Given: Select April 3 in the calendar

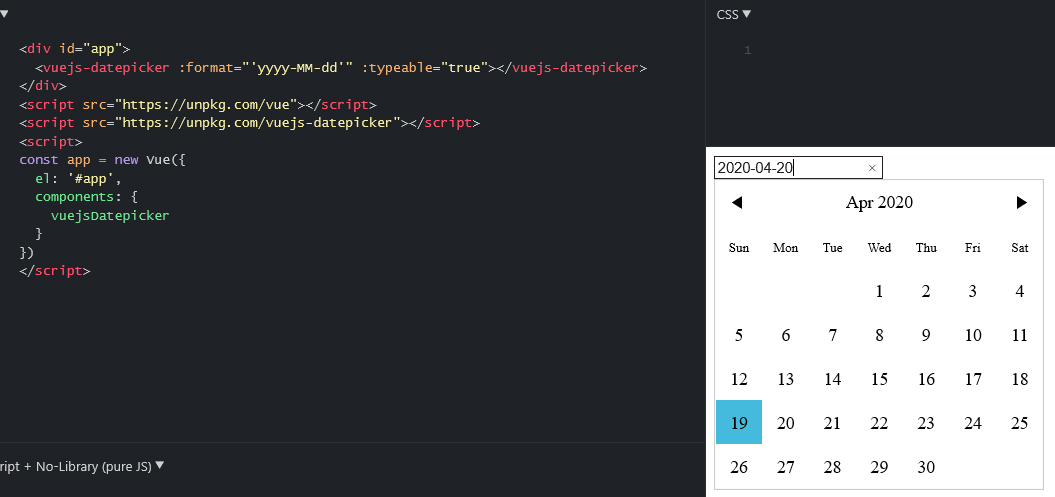Looking at the screenshot, I should (x=973, y=291).
